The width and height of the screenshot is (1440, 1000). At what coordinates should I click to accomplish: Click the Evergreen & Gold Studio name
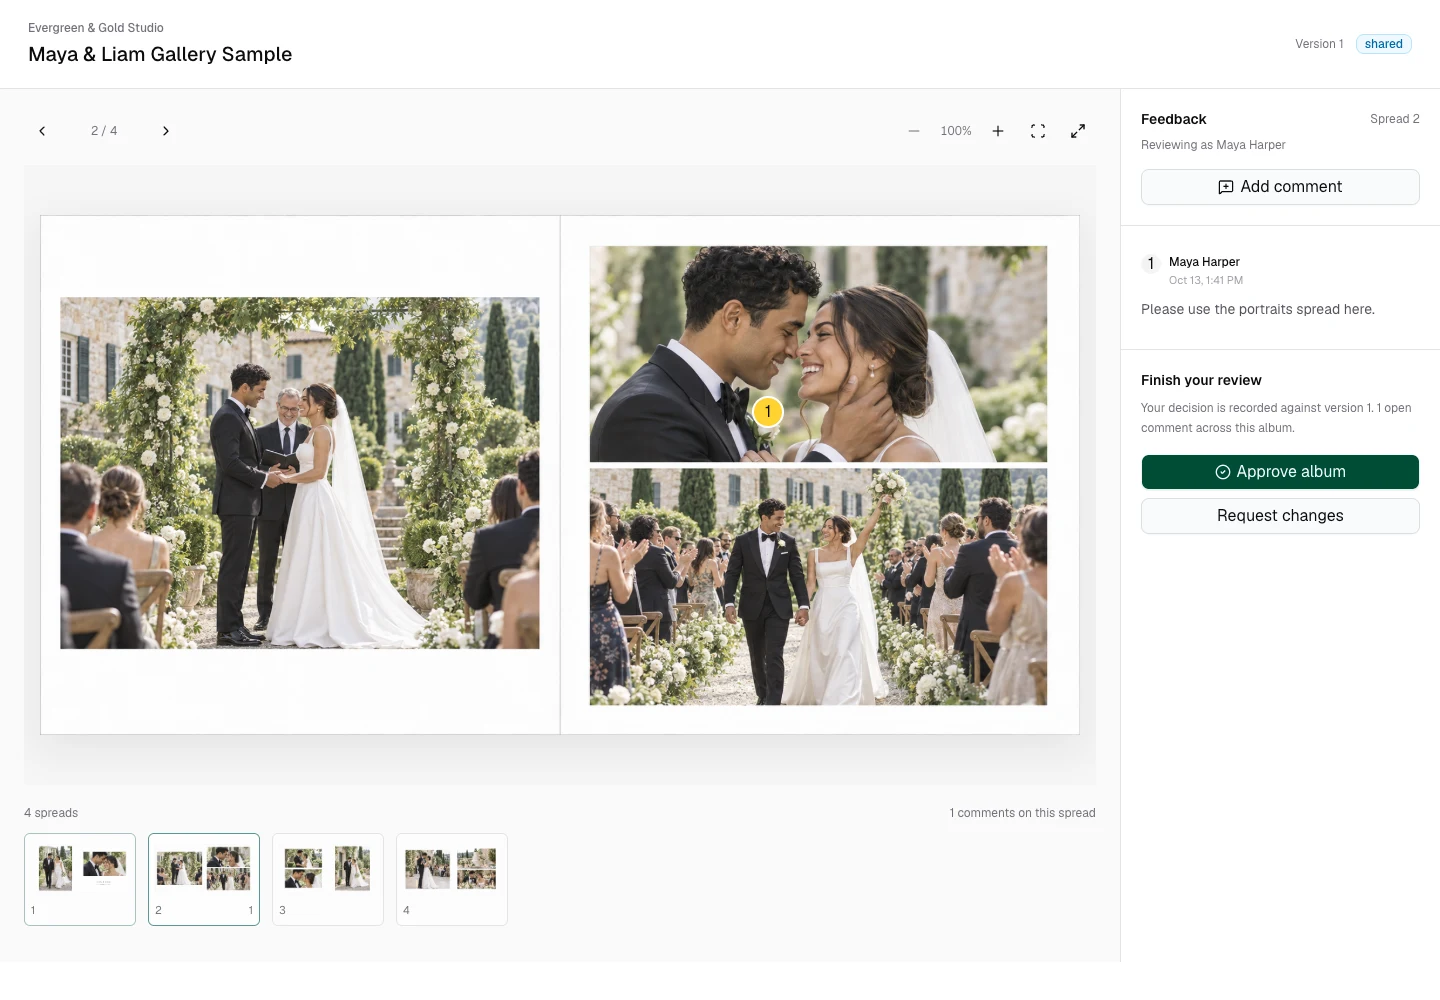(x=96, y=28)
